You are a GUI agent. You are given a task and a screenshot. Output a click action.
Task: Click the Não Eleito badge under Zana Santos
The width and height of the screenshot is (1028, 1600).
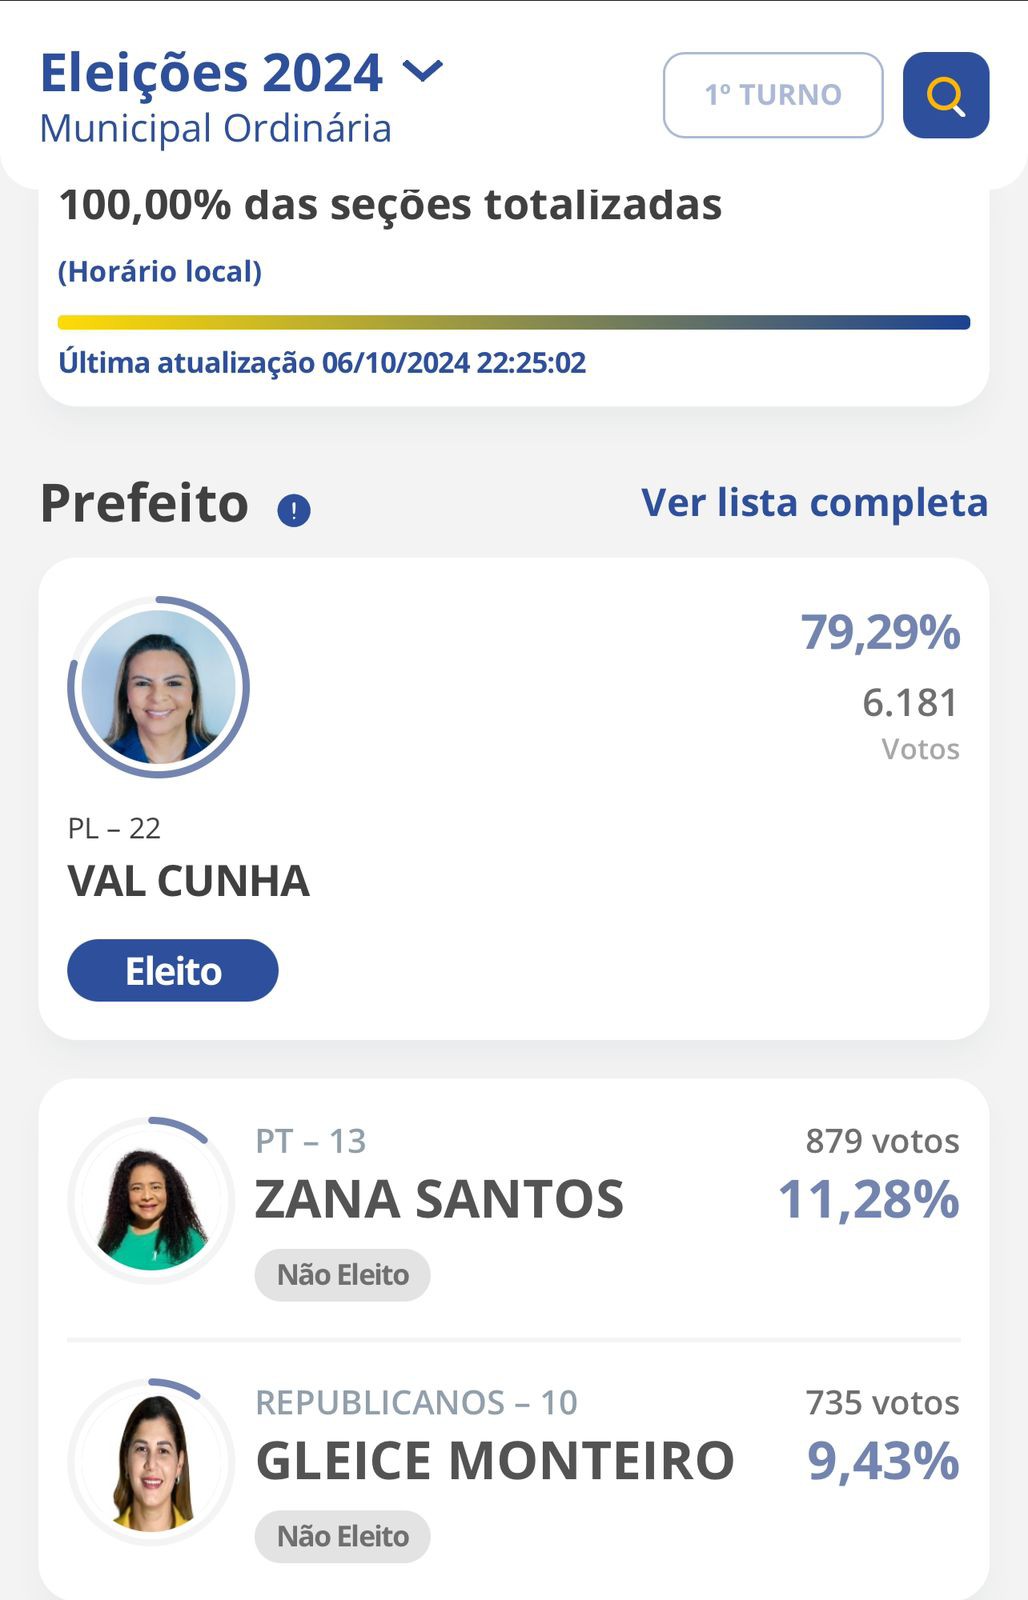[343, 1275]
